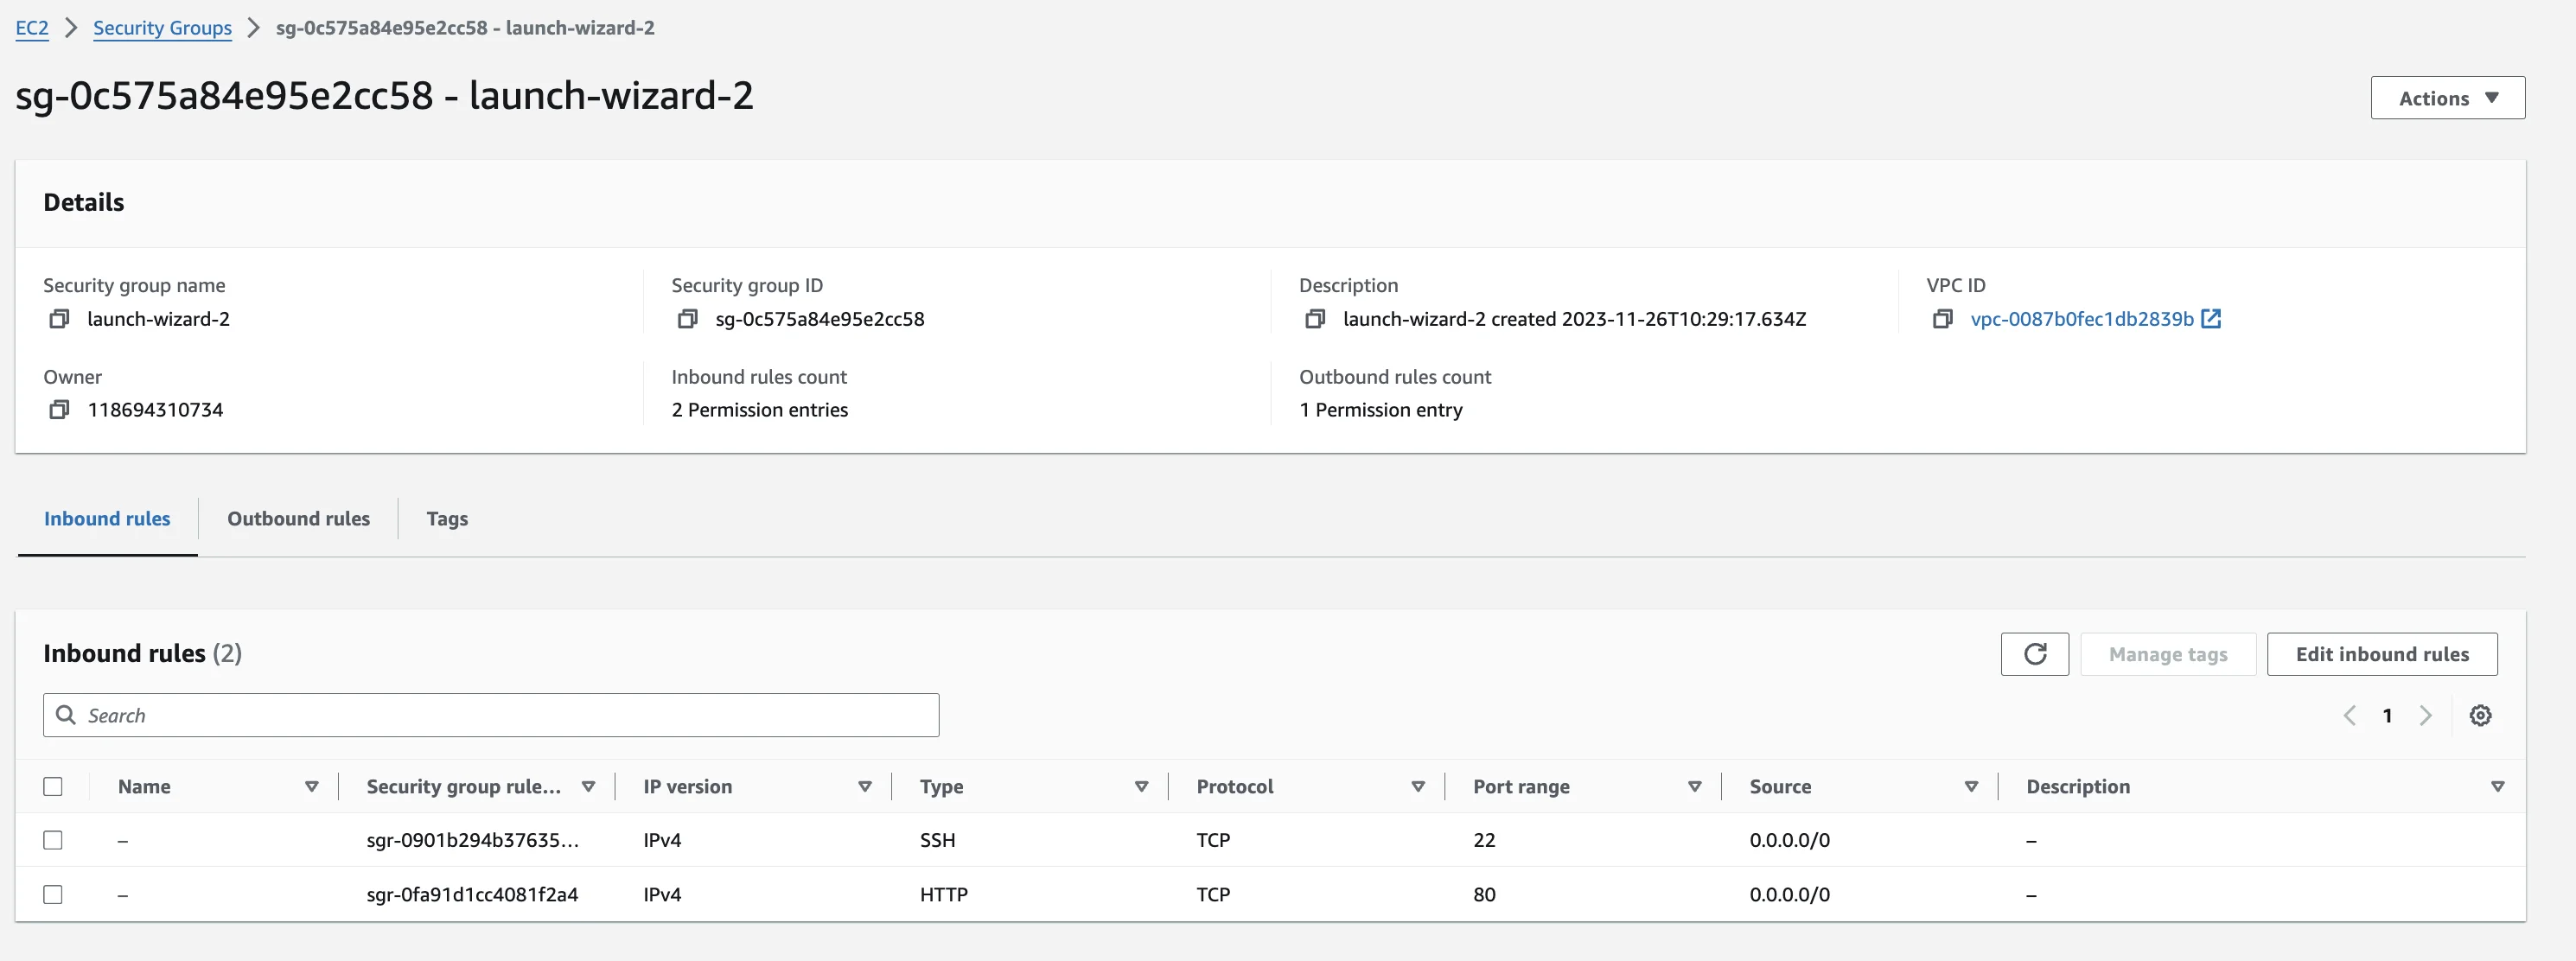2576x961 pixels.
Task: Copy the VPC ID value
Action: coord(1943,319)
